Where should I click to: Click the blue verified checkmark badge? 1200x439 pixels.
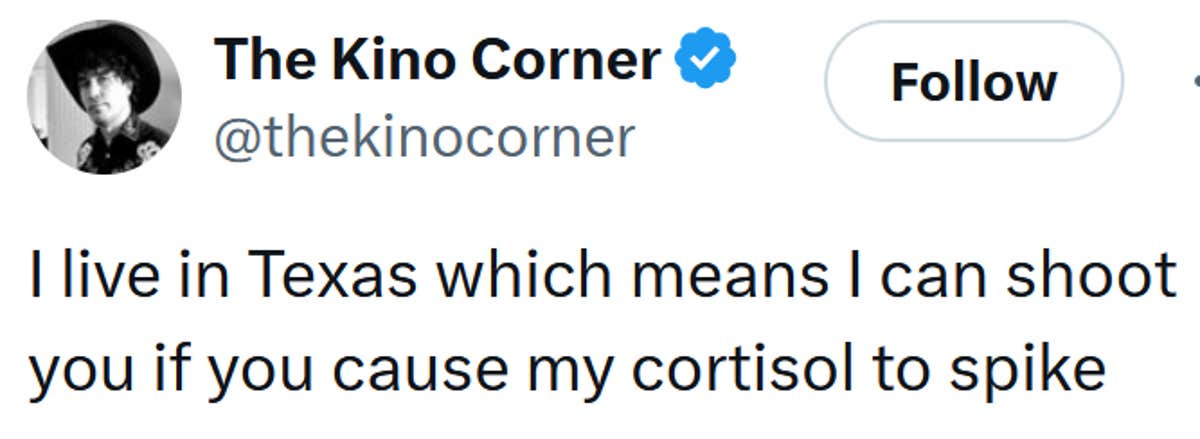coord(707,60)
